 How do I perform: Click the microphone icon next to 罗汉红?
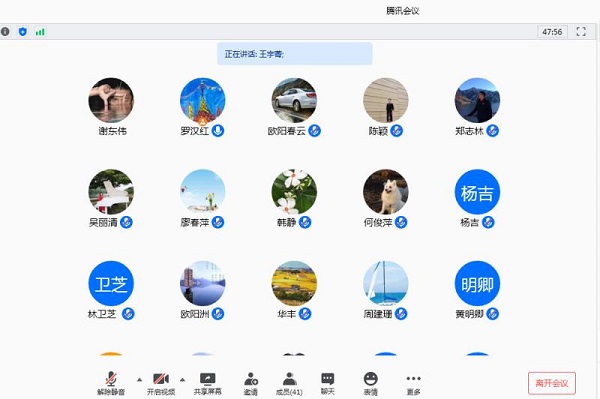tap(218, 131)
